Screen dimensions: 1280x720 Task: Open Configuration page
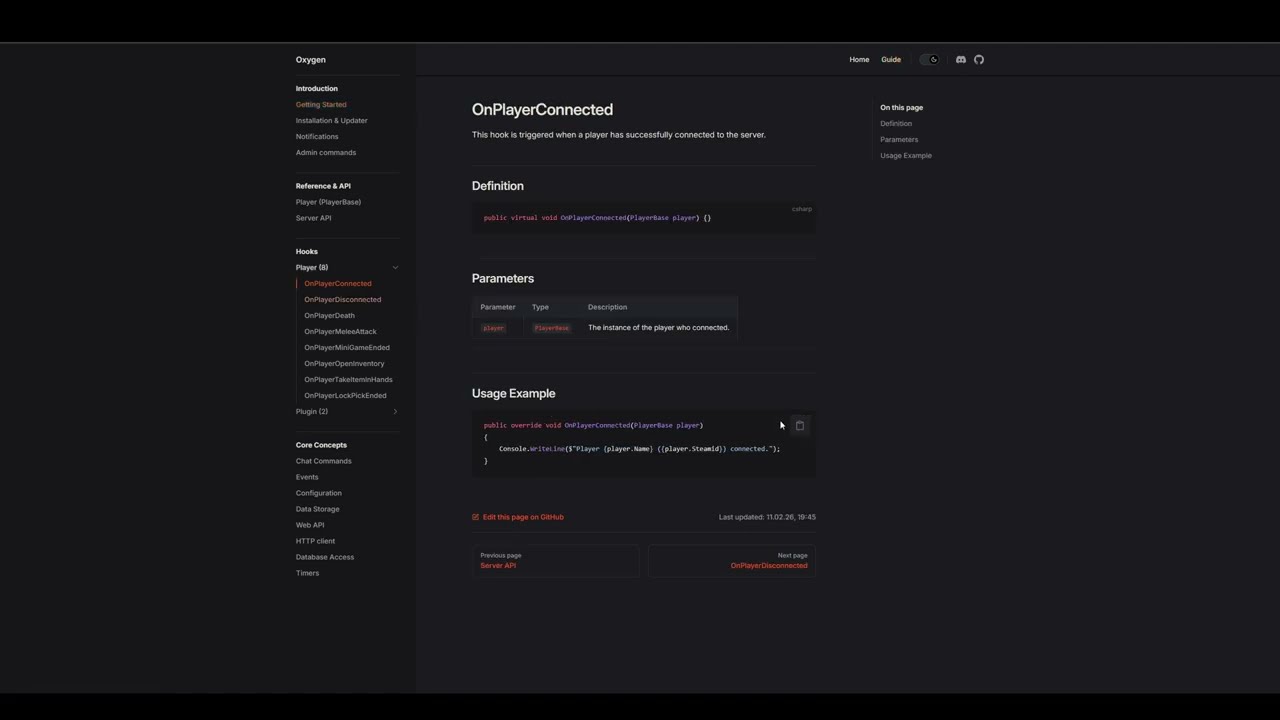coord(319,493)
